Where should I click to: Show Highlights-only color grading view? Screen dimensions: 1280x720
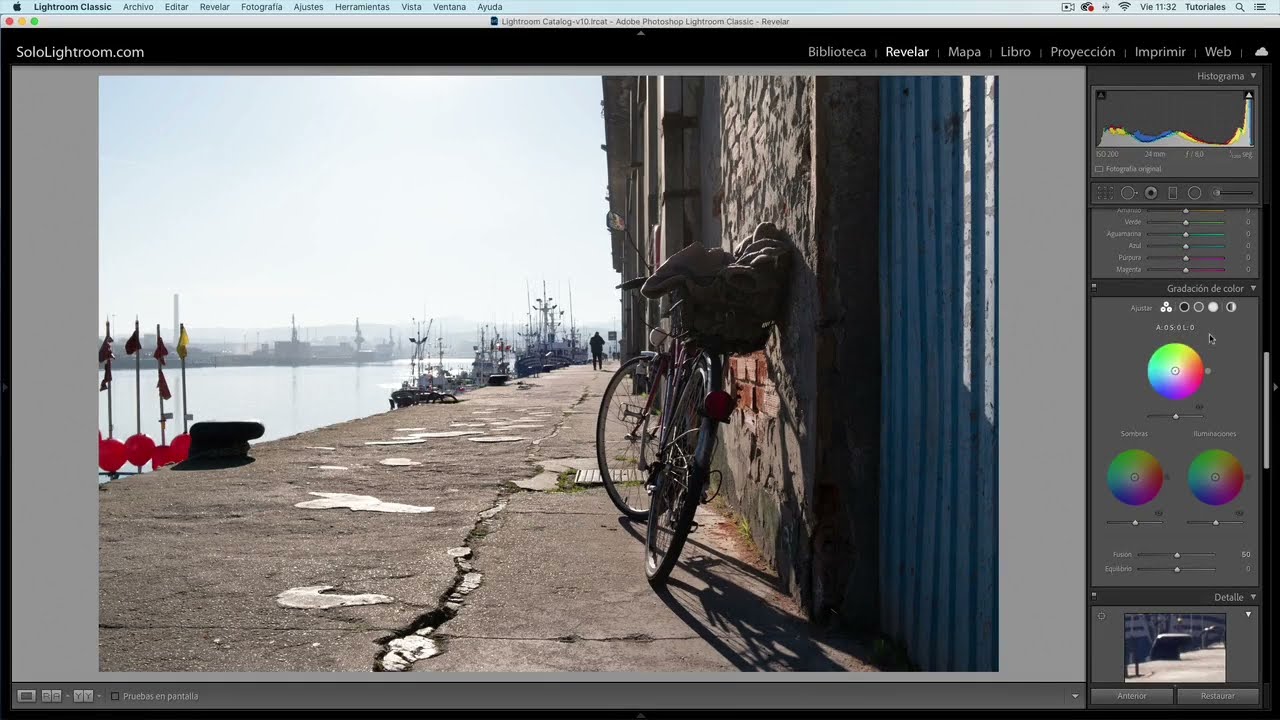1213,307
